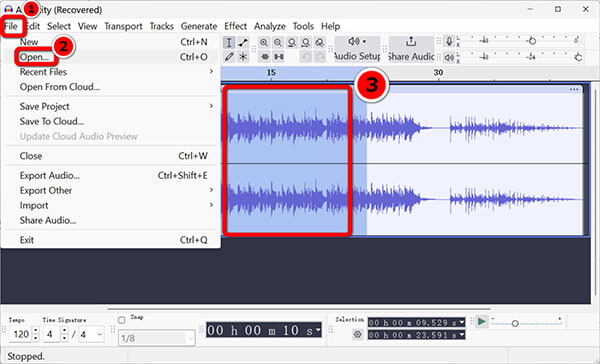This screenshot has width=600, height=364.
Task: Fit project to width icon
Action: click(305, 42)
